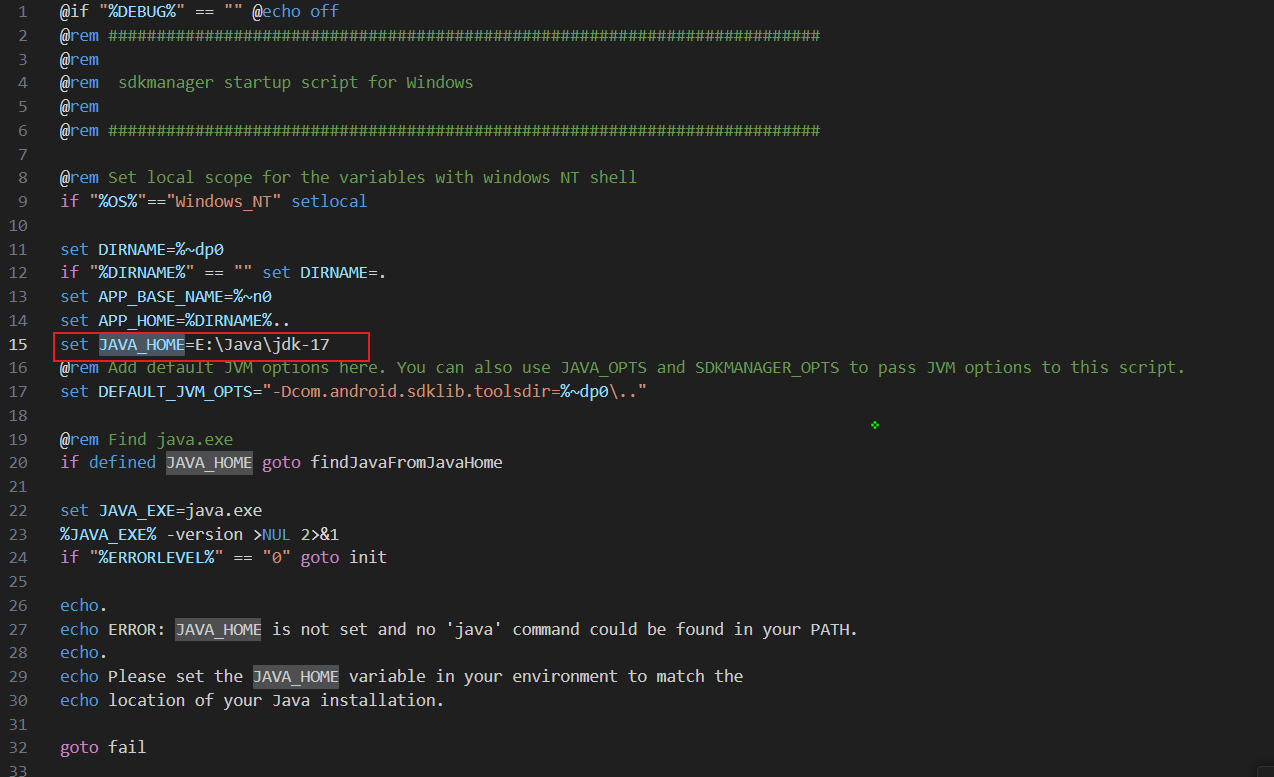The image size is (1274, 777).
Task: Click the word PATH on line 27
Action: 834,629
